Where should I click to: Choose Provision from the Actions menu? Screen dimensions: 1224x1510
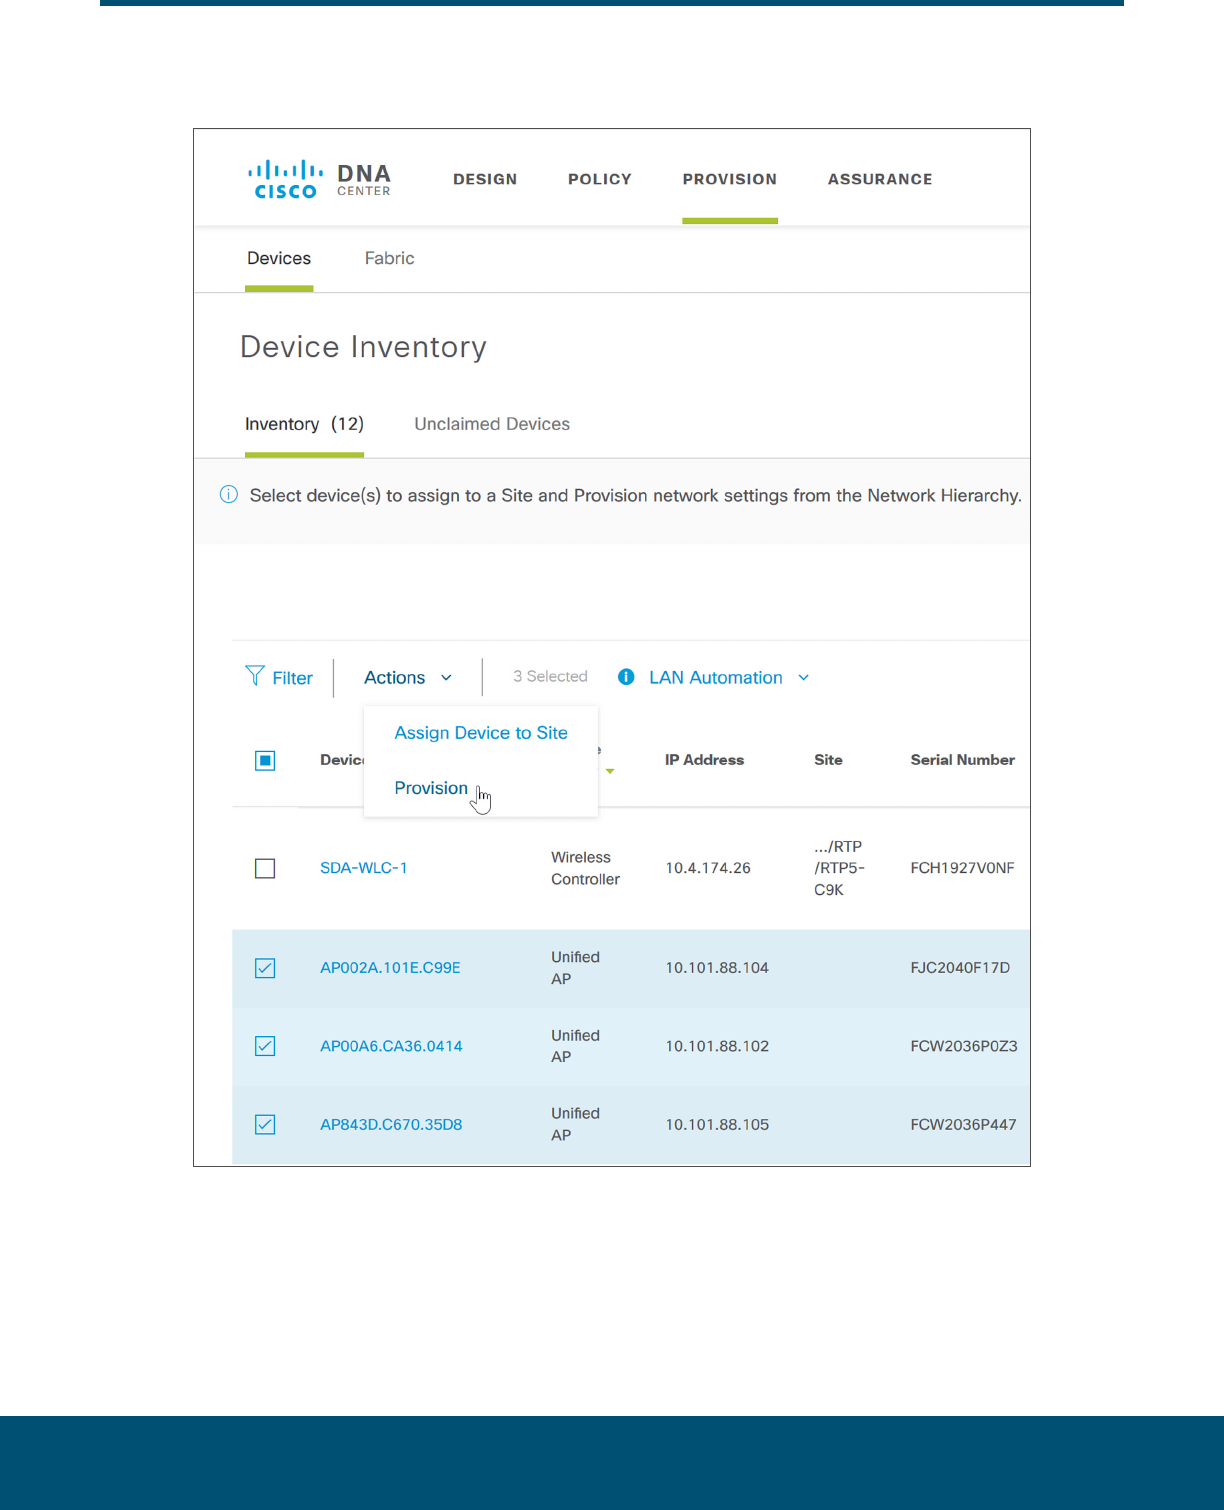431,788
